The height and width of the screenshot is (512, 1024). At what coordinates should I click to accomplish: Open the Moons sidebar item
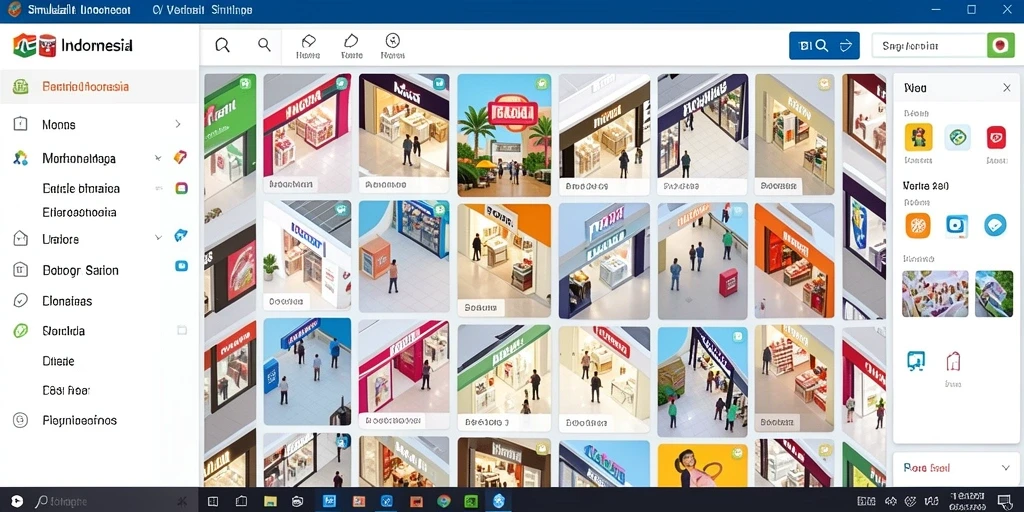click(x=99, y=124)
